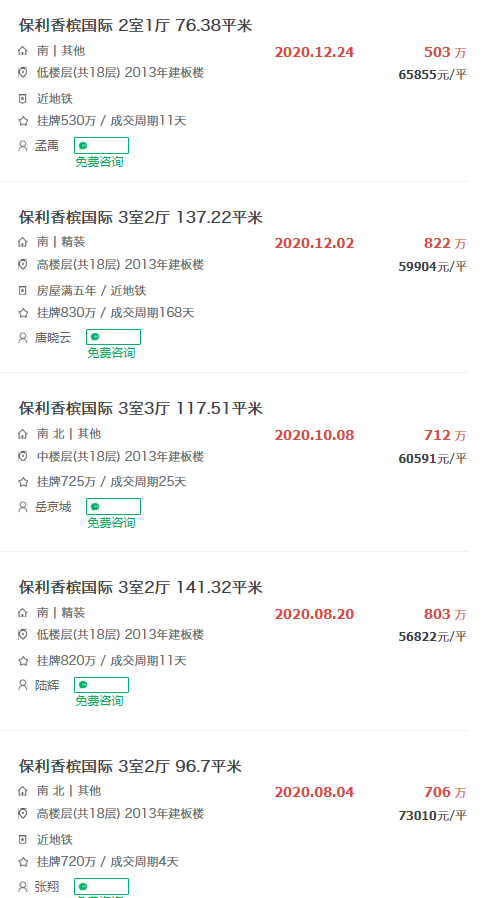Click the shield icon beside 房屋满五年 / 近地铁
Image resolution: width=486 pixels, height=898 pixels.
click(23, 291)
